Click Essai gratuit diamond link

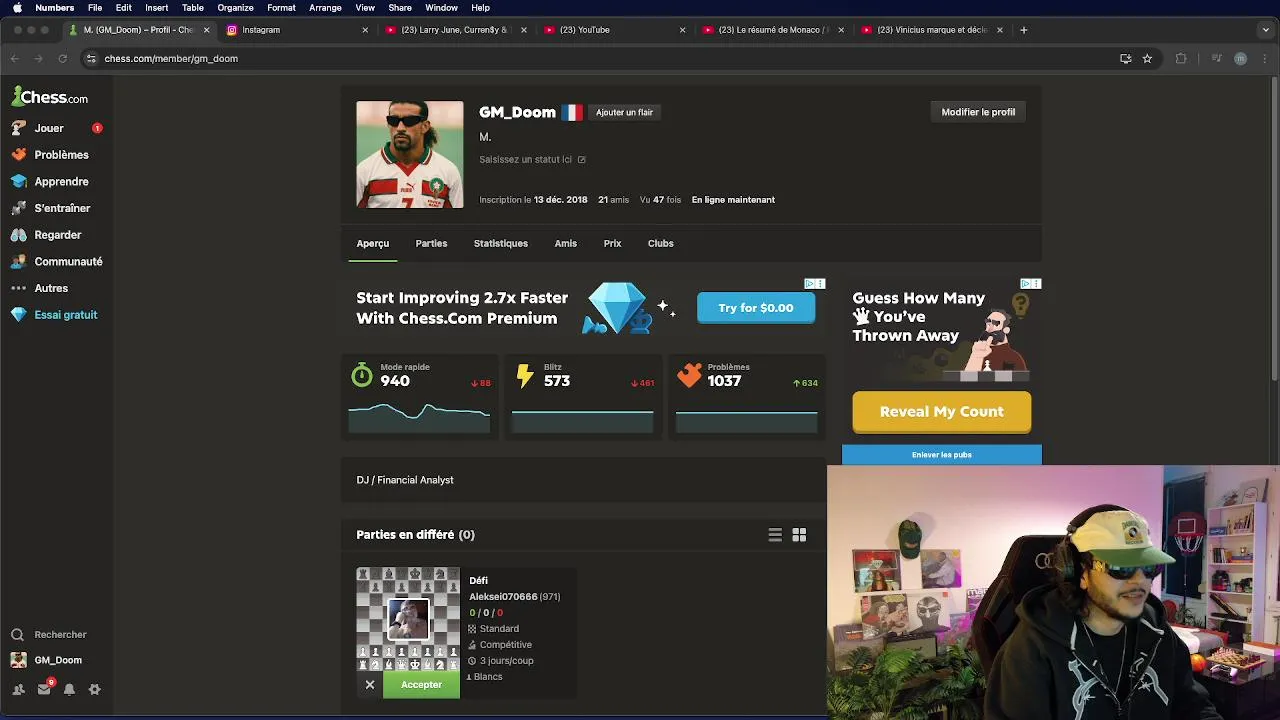(65, 315)
